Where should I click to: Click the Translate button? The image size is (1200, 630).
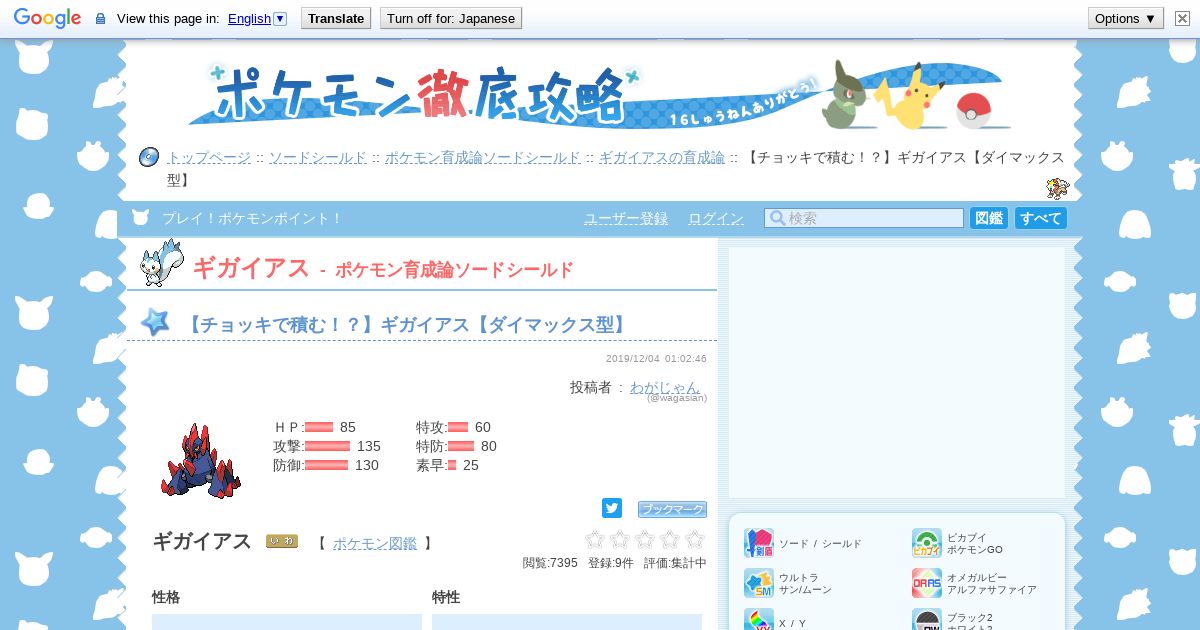[336, 18]
